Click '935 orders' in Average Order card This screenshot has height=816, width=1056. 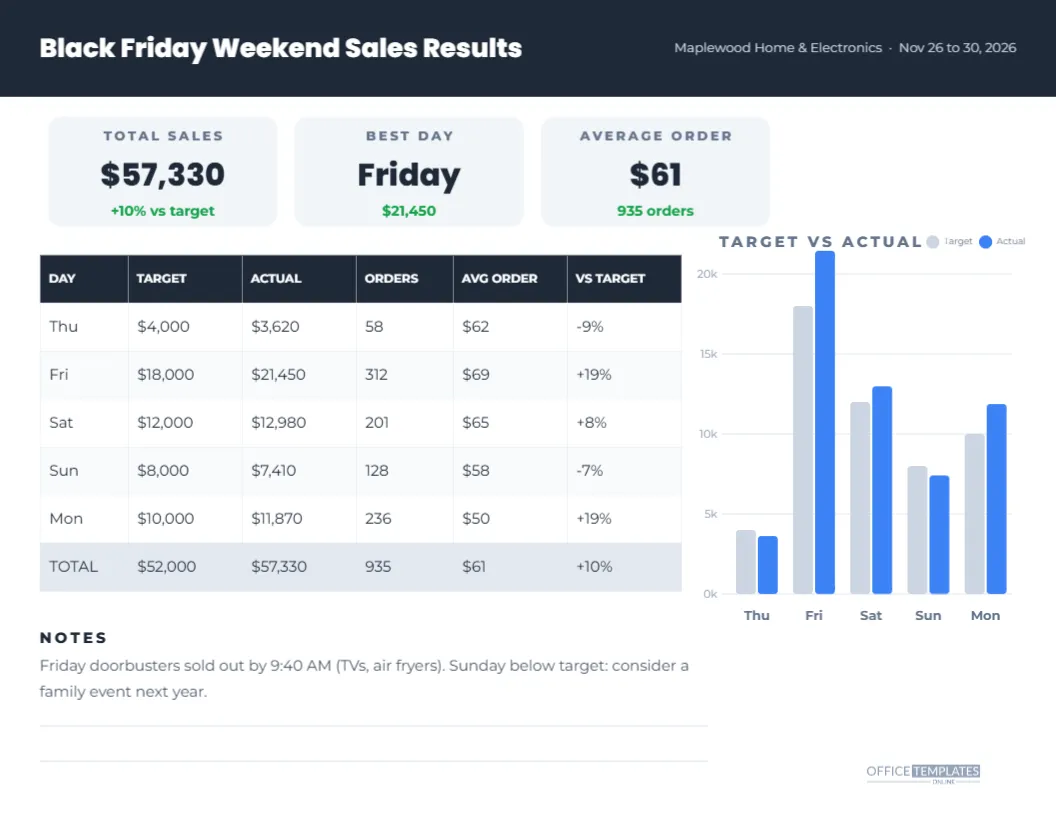pyautogui.click(x=655, y=211)
